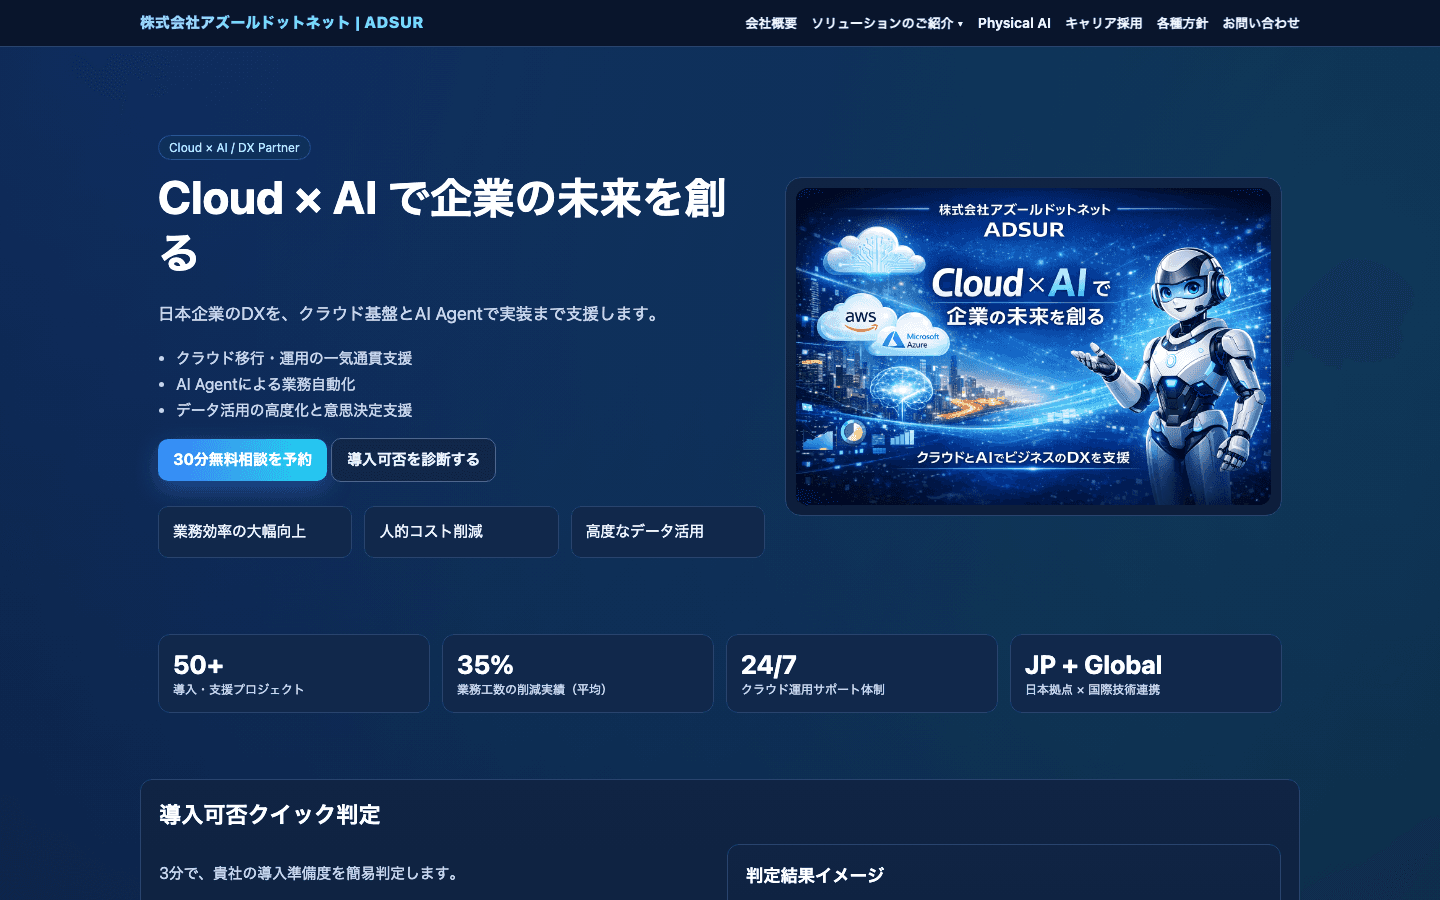
Task: Click the Cloud × AI / DX Partner badge
Action: pos(234,148)
